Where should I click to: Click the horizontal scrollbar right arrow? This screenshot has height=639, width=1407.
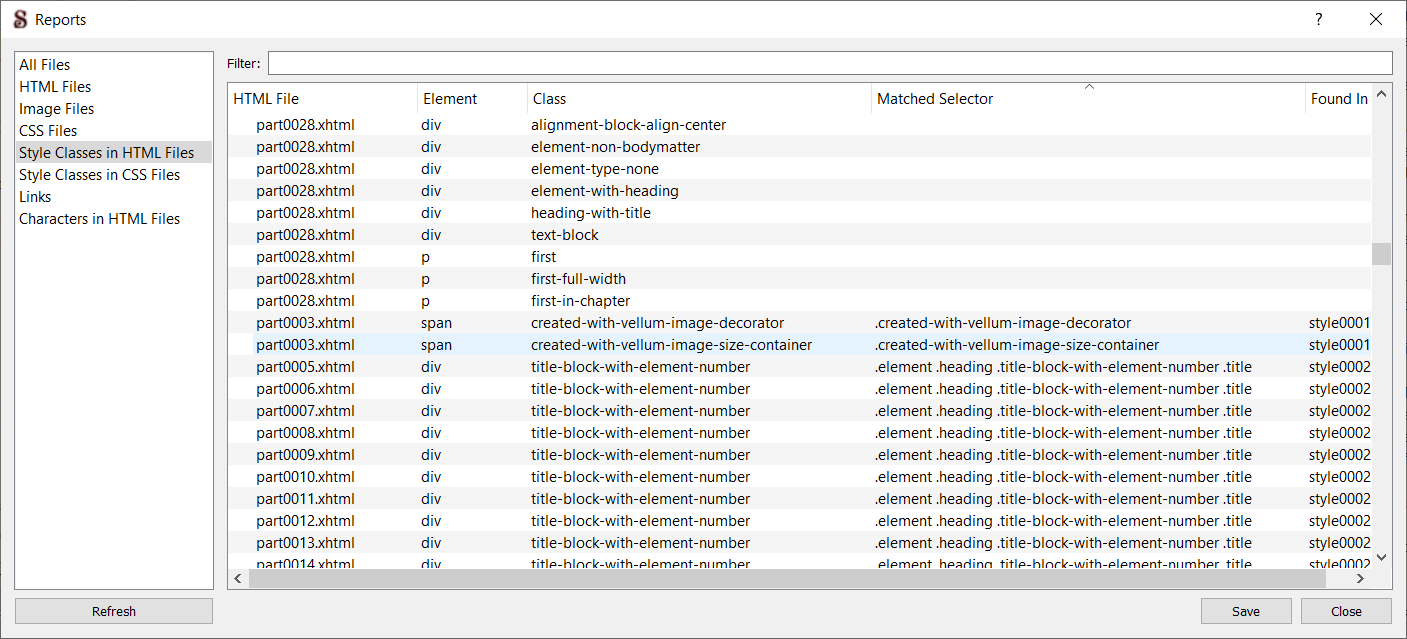[x=1360, y=578]
